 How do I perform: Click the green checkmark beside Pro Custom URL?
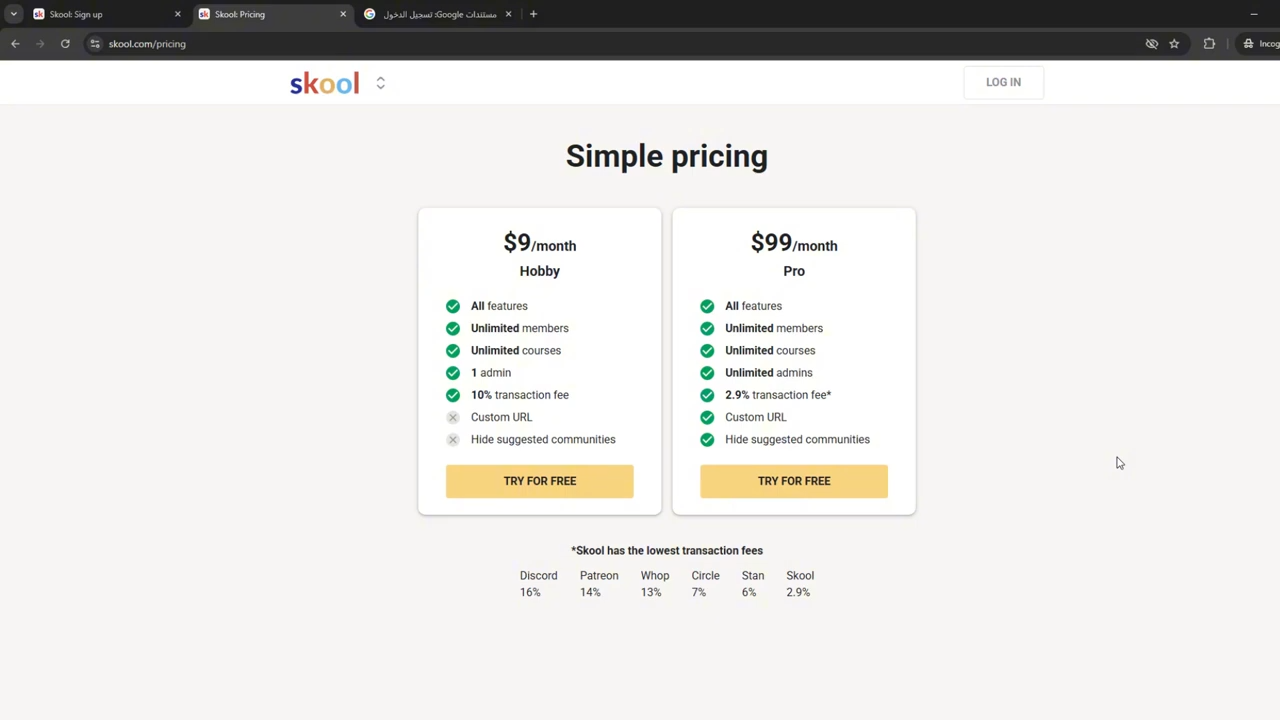(707, 417)
